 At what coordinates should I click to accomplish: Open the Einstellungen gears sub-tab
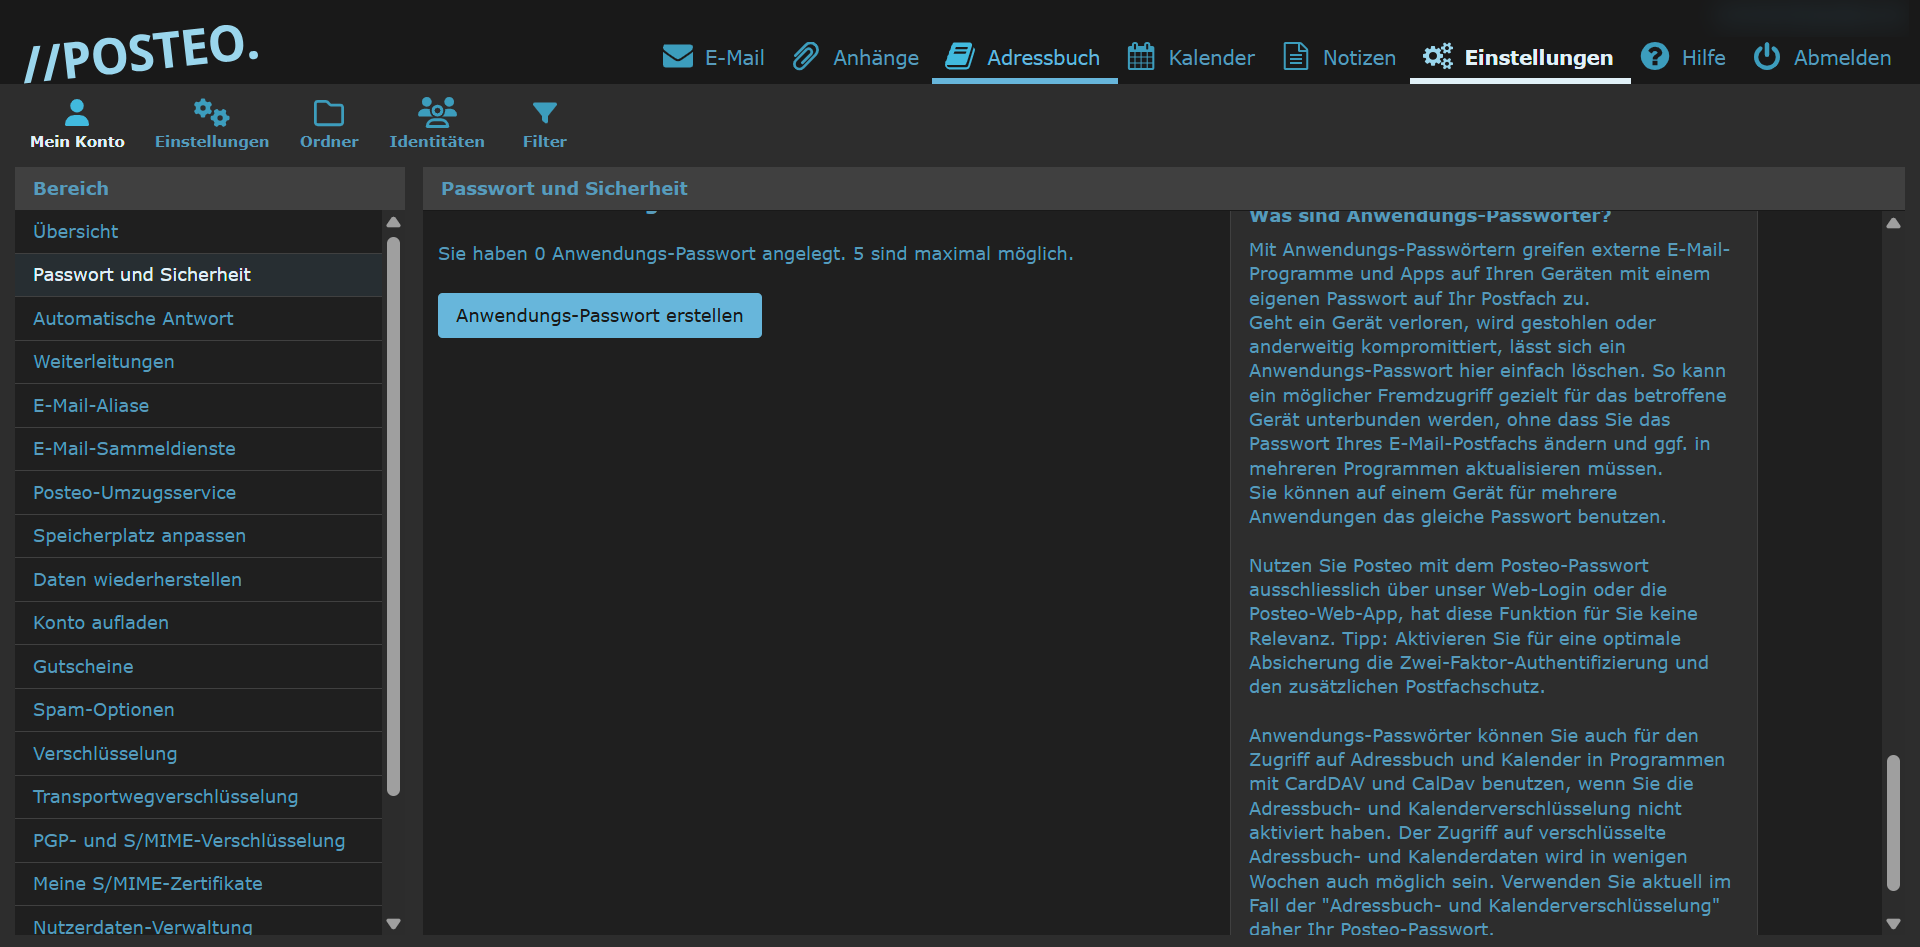211,113
